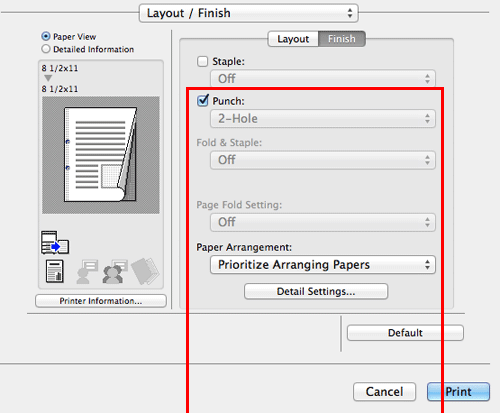
Task: Select the Detailed Information radio button
Action: [46, 49]
